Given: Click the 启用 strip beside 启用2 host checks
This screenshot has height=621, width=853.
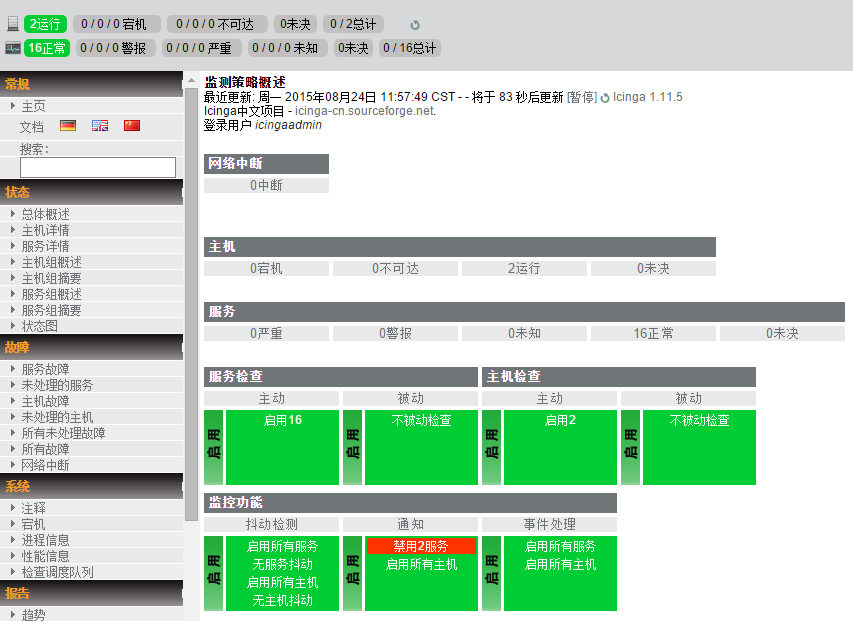Looking at the screenshot, I should coord(492,447).
